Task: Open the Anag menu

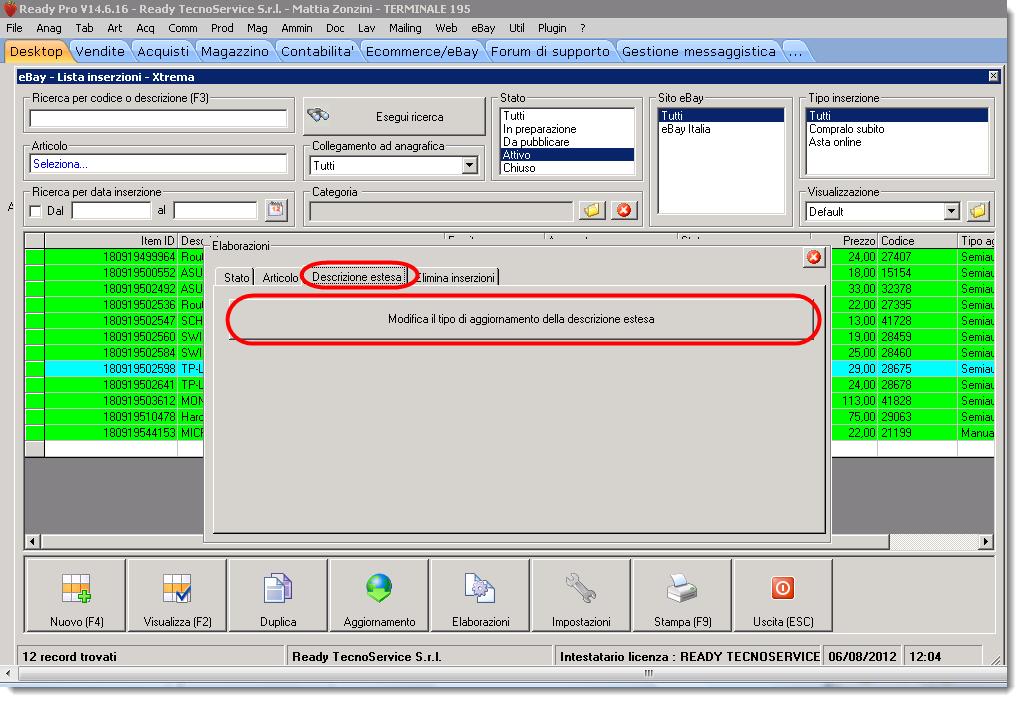Action: 49,28
